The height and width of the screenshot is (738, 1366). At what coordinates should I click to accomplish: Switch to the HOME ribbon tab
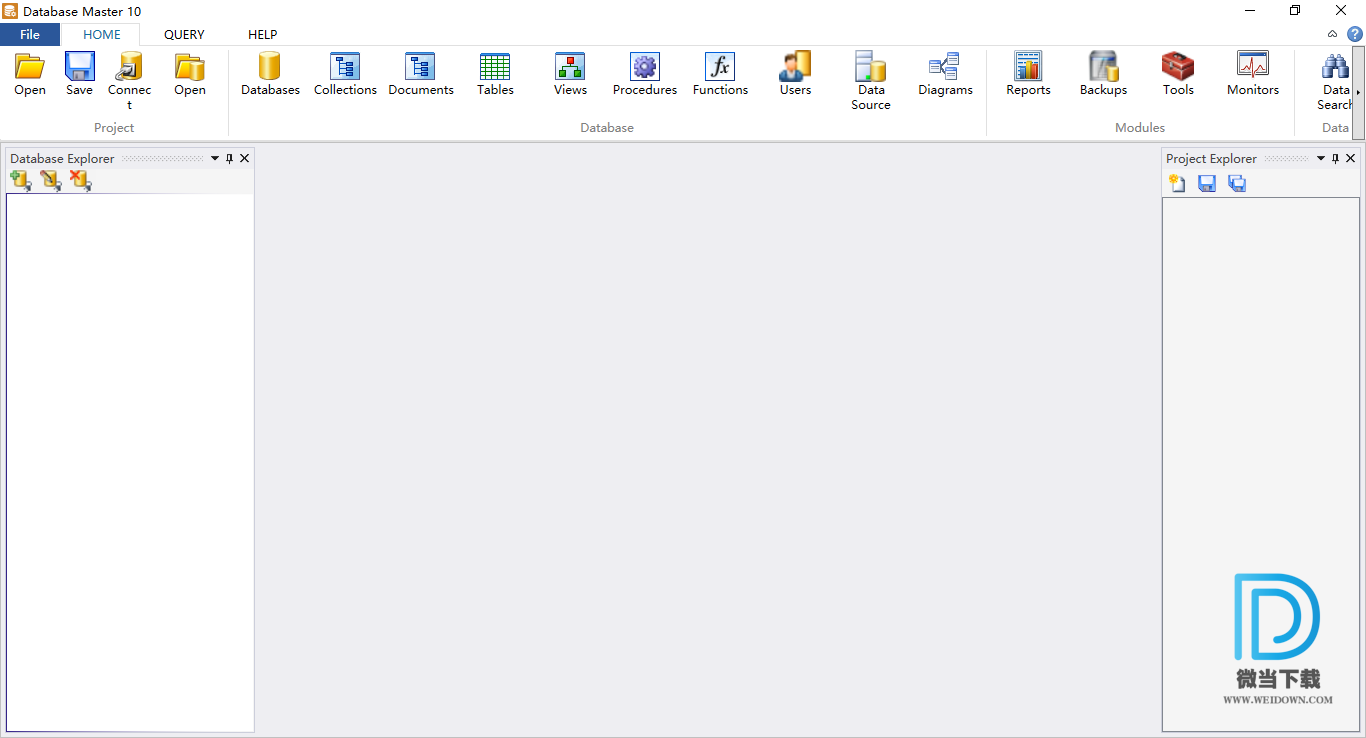[x=102, y=34]
